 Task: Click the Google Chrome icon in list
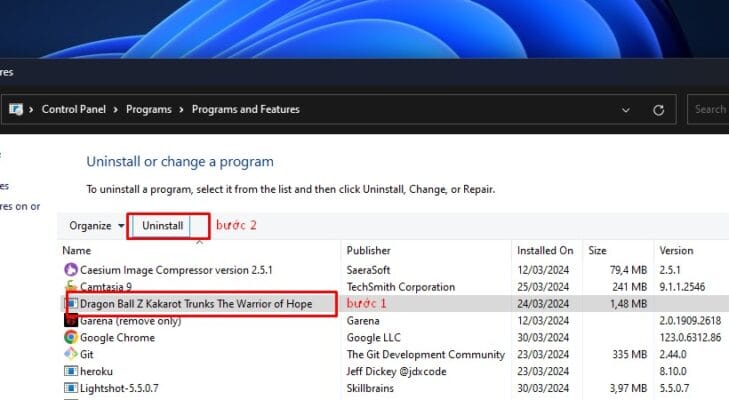[x=71, y=337]
